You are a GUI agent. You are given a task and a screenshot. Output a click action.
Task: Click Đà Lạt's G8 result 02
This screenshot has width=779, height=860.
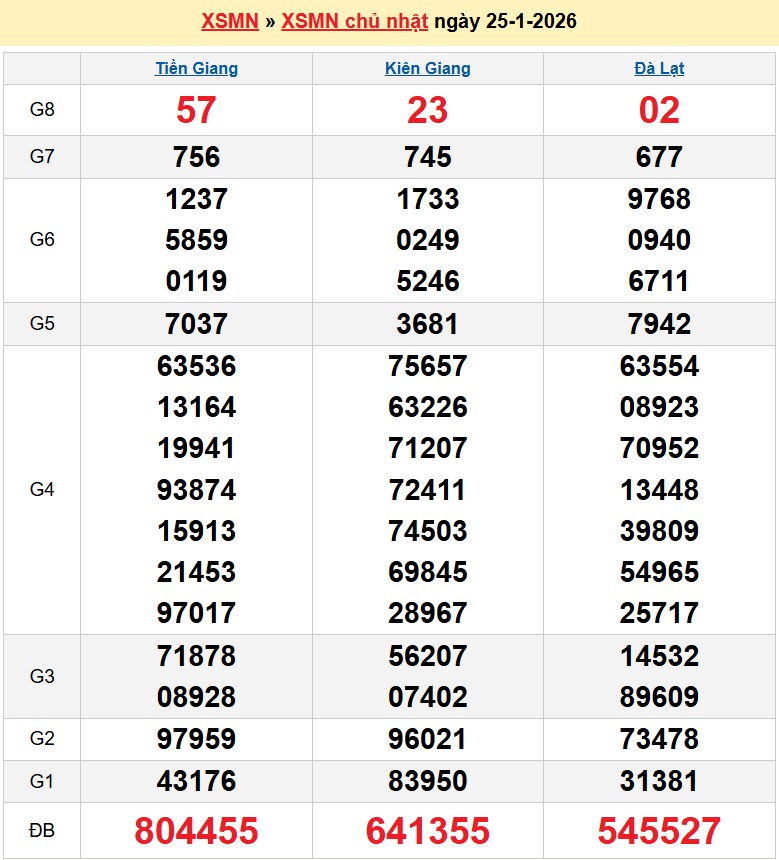[659, 110]
